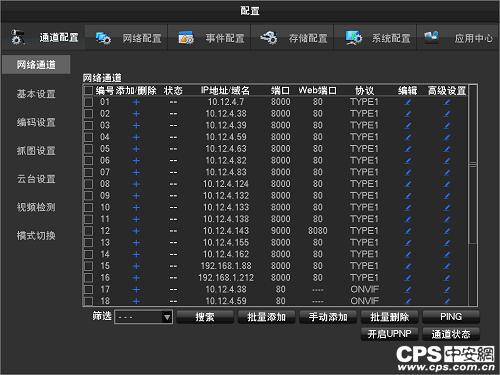Tick the select-all checkbox in table header
This screenshot has width=500, height=375.
[x=88, y=90]
